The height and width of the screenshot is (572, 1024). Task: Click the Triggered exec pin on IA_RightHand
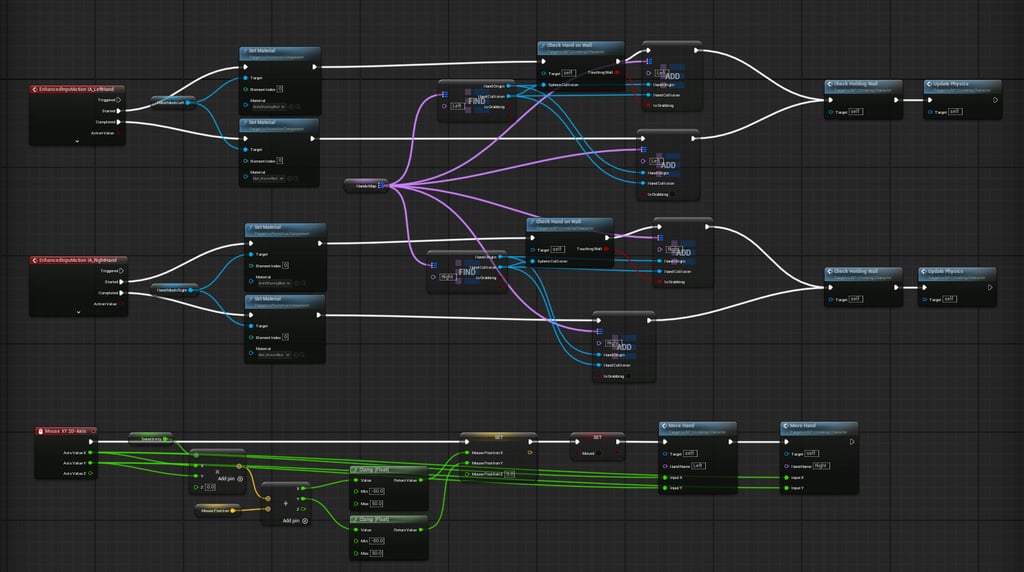121,270
